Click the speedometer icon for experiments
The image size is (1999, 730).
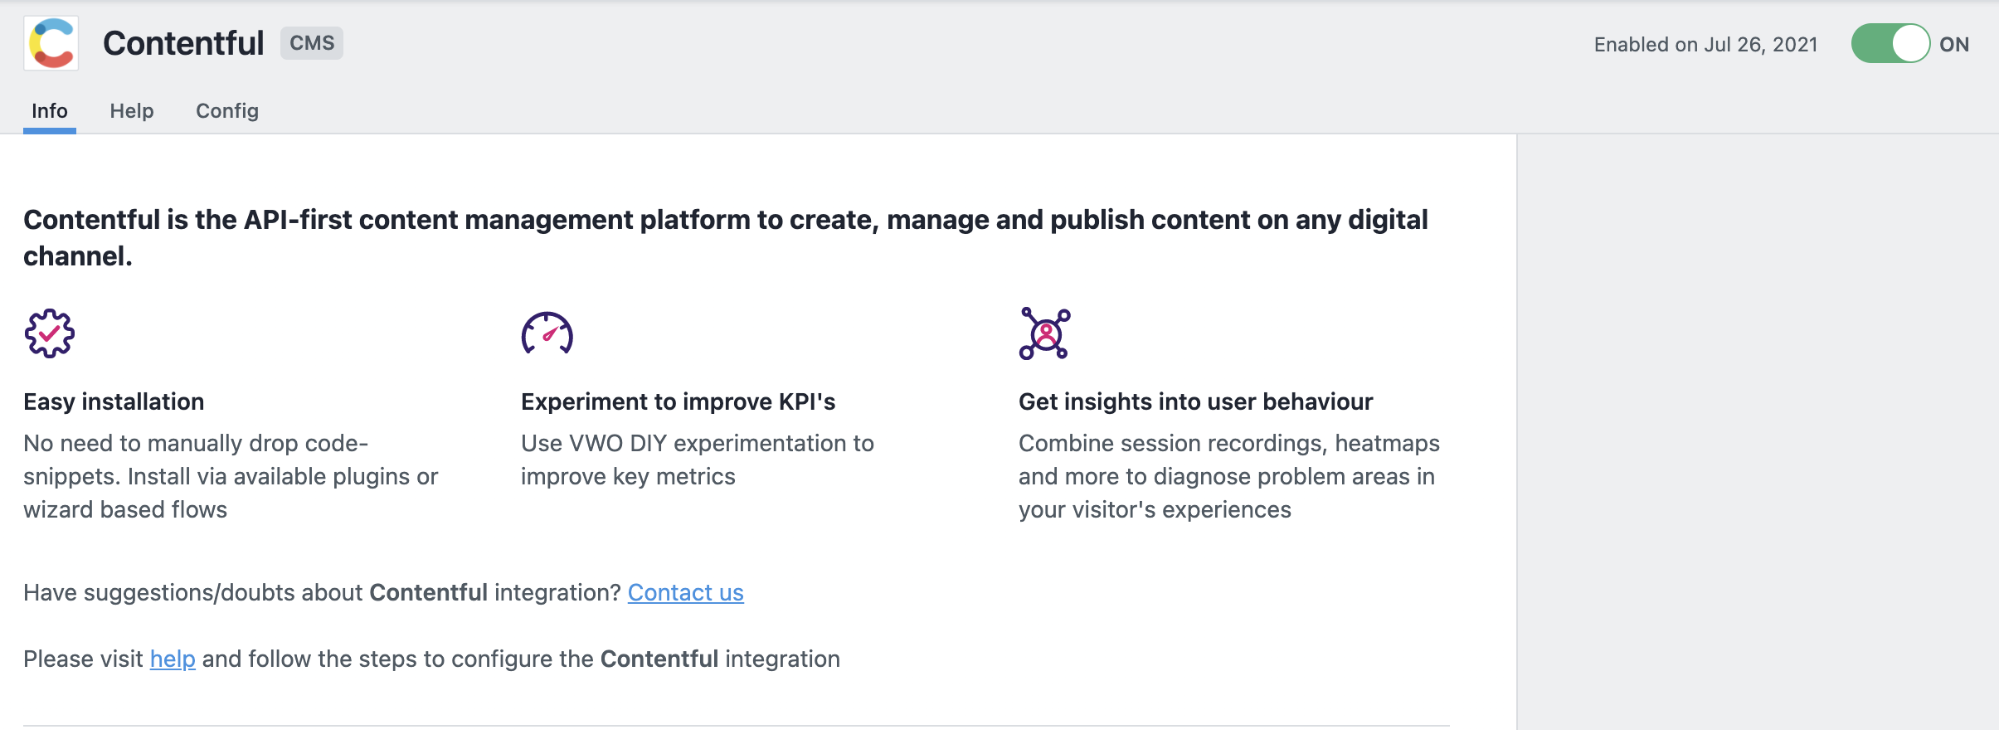547,333
